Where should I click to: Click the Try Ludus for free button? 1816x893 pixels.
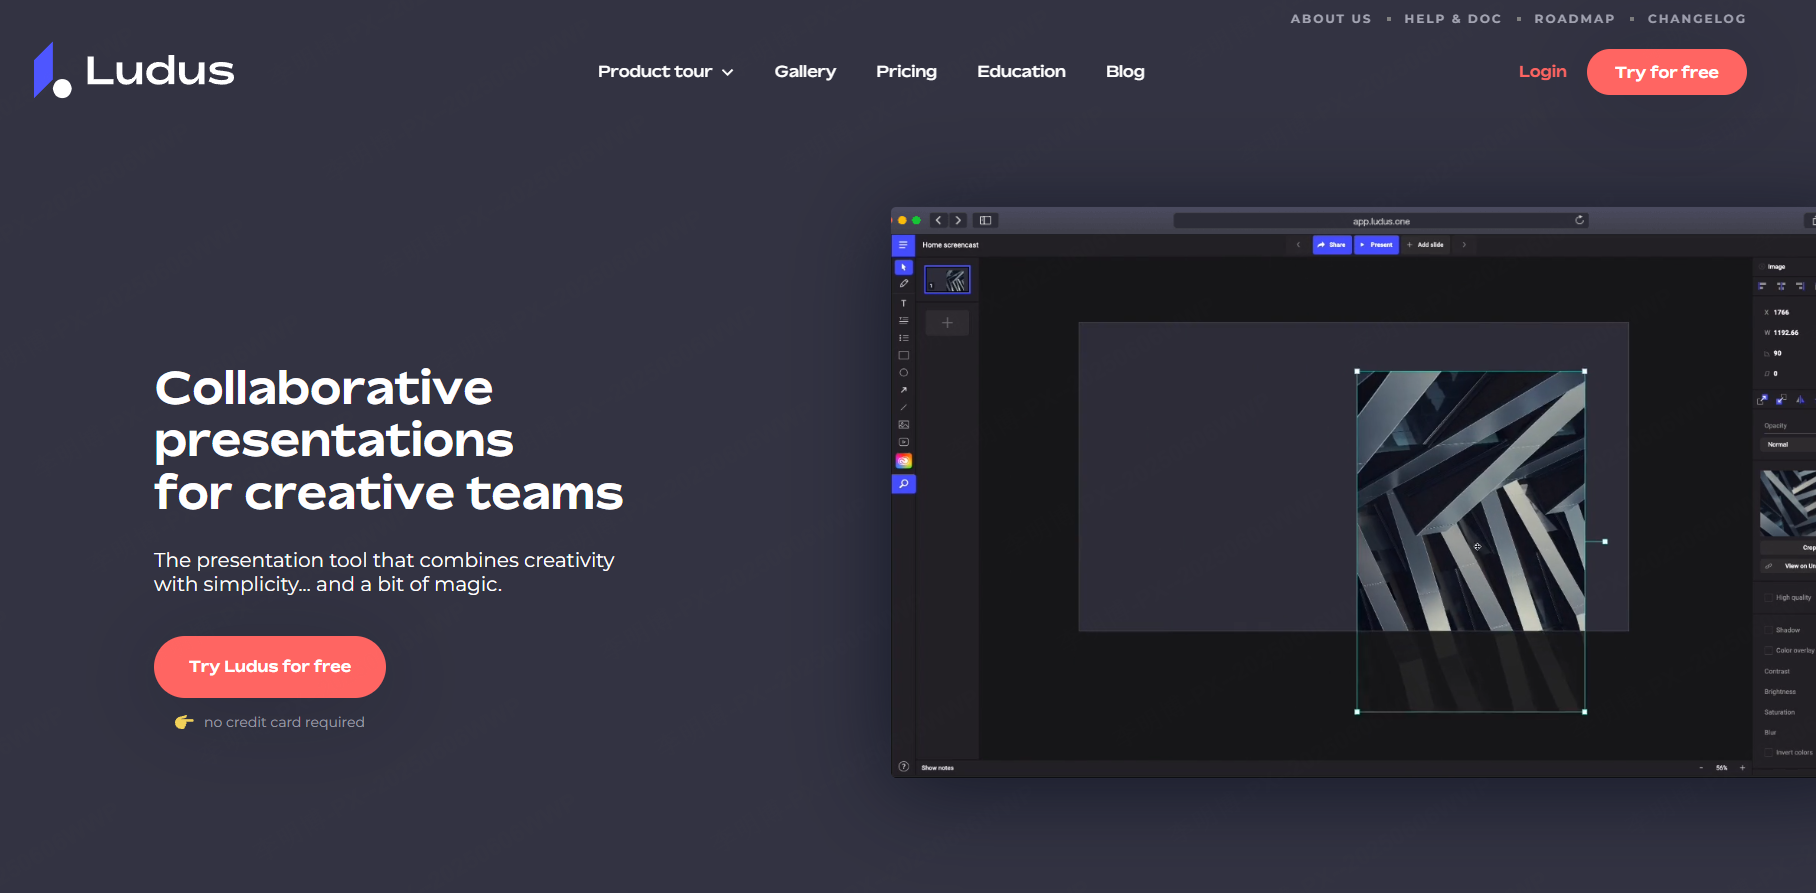coord(270,667)
